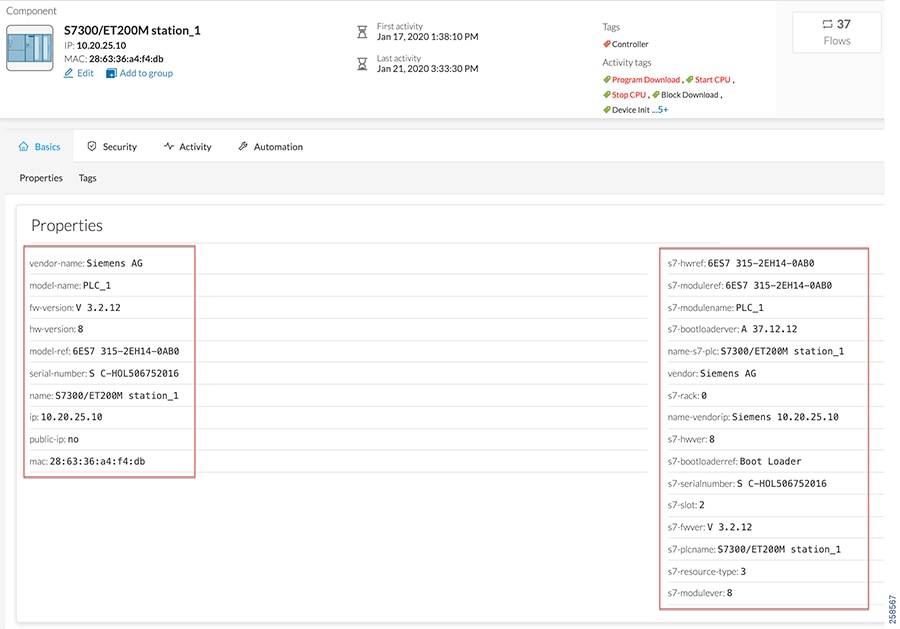Click the Automation wrench icon
Screen dimensions: 900x629
[x=243, y=146]
